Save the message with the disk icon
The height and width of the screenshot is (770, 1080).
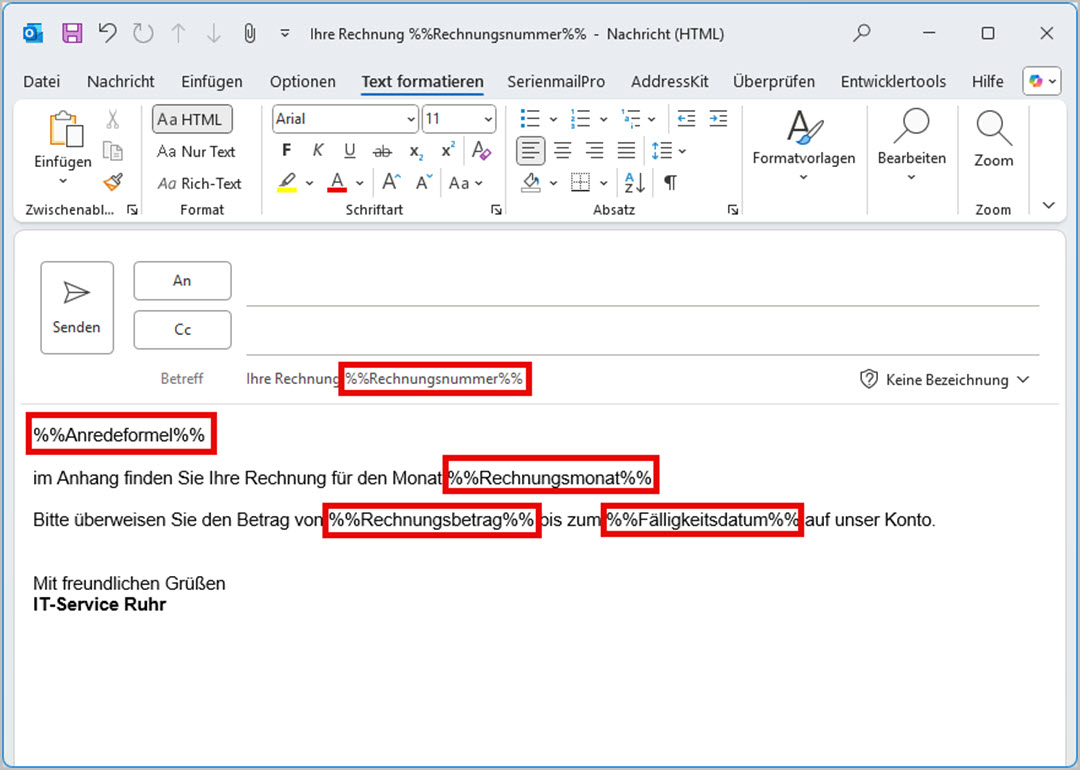pyautogui.click(x=72, y=33)
